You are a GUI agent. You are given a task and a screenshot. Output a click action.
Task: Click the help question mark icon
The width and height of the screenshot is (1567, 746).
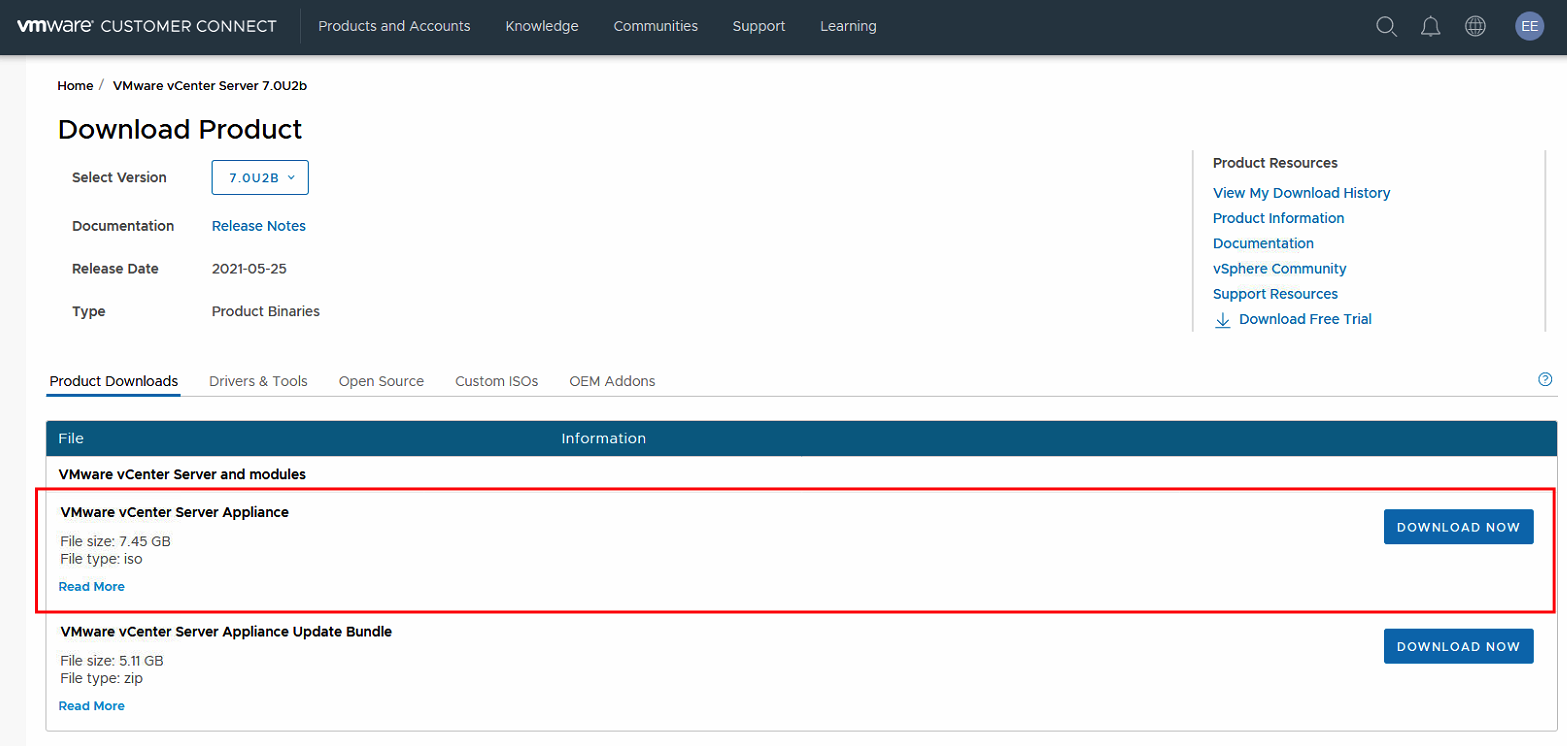tap(1545, 379)
